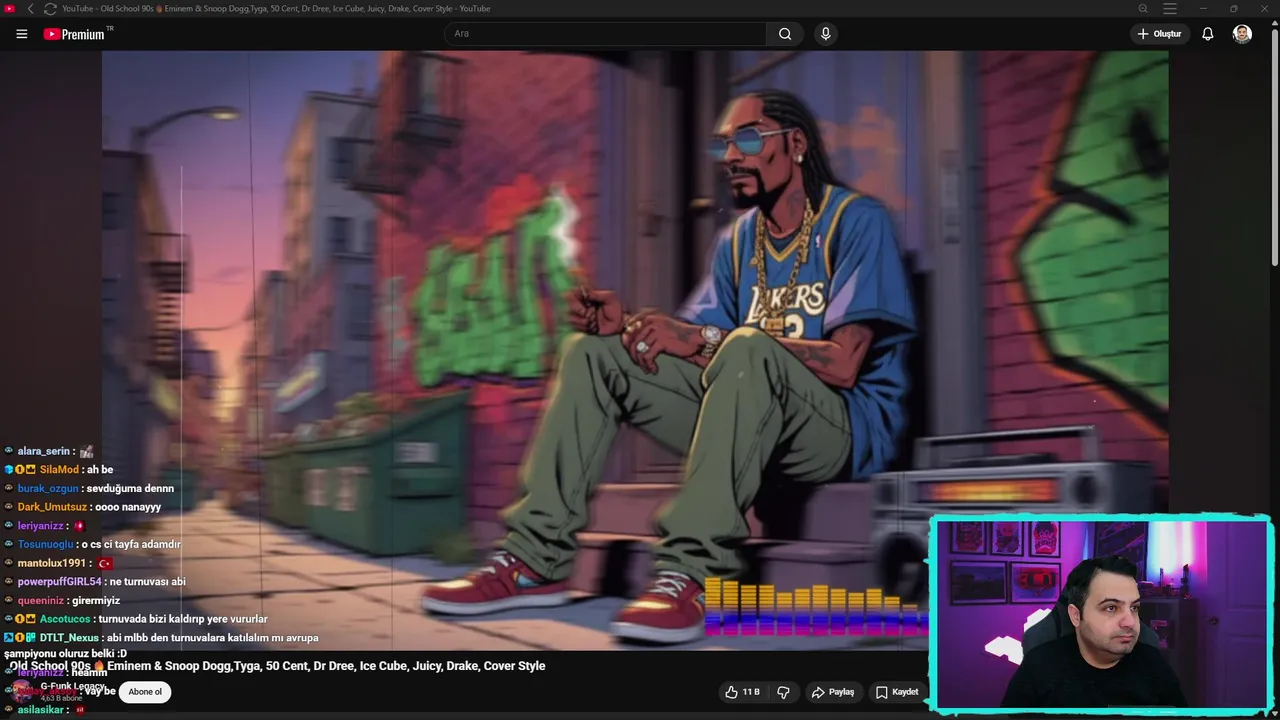The height and width of the screenshot is (720, 1280).
Task: Open the notifications bell
Action: [x=1208, y=34]
